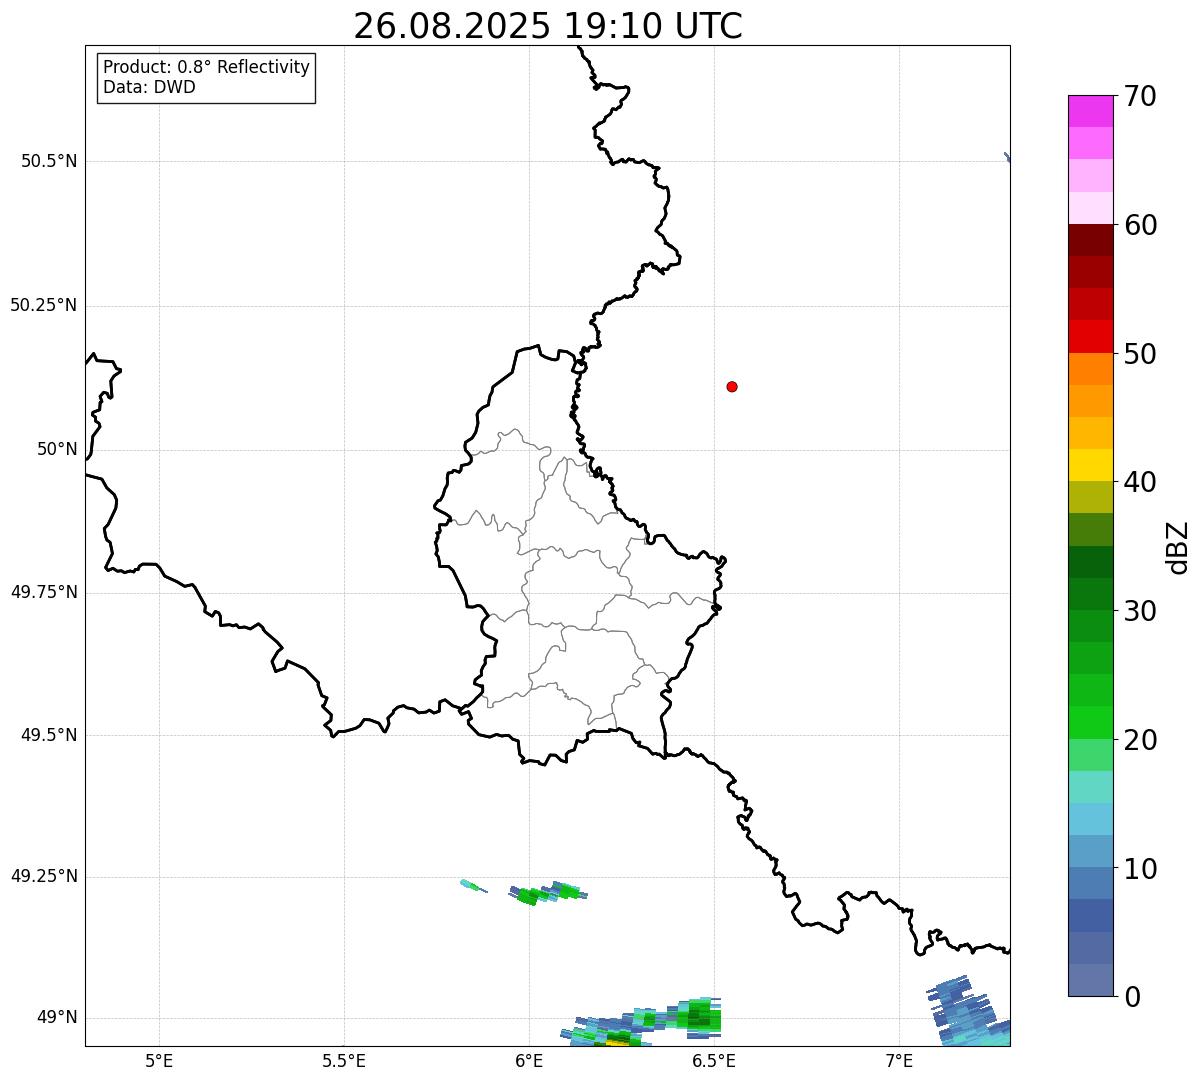Click the colorbar tick value '70'
Image resolution: width=1202 pixels, height=1081 pixels.
coord(1140,96)
